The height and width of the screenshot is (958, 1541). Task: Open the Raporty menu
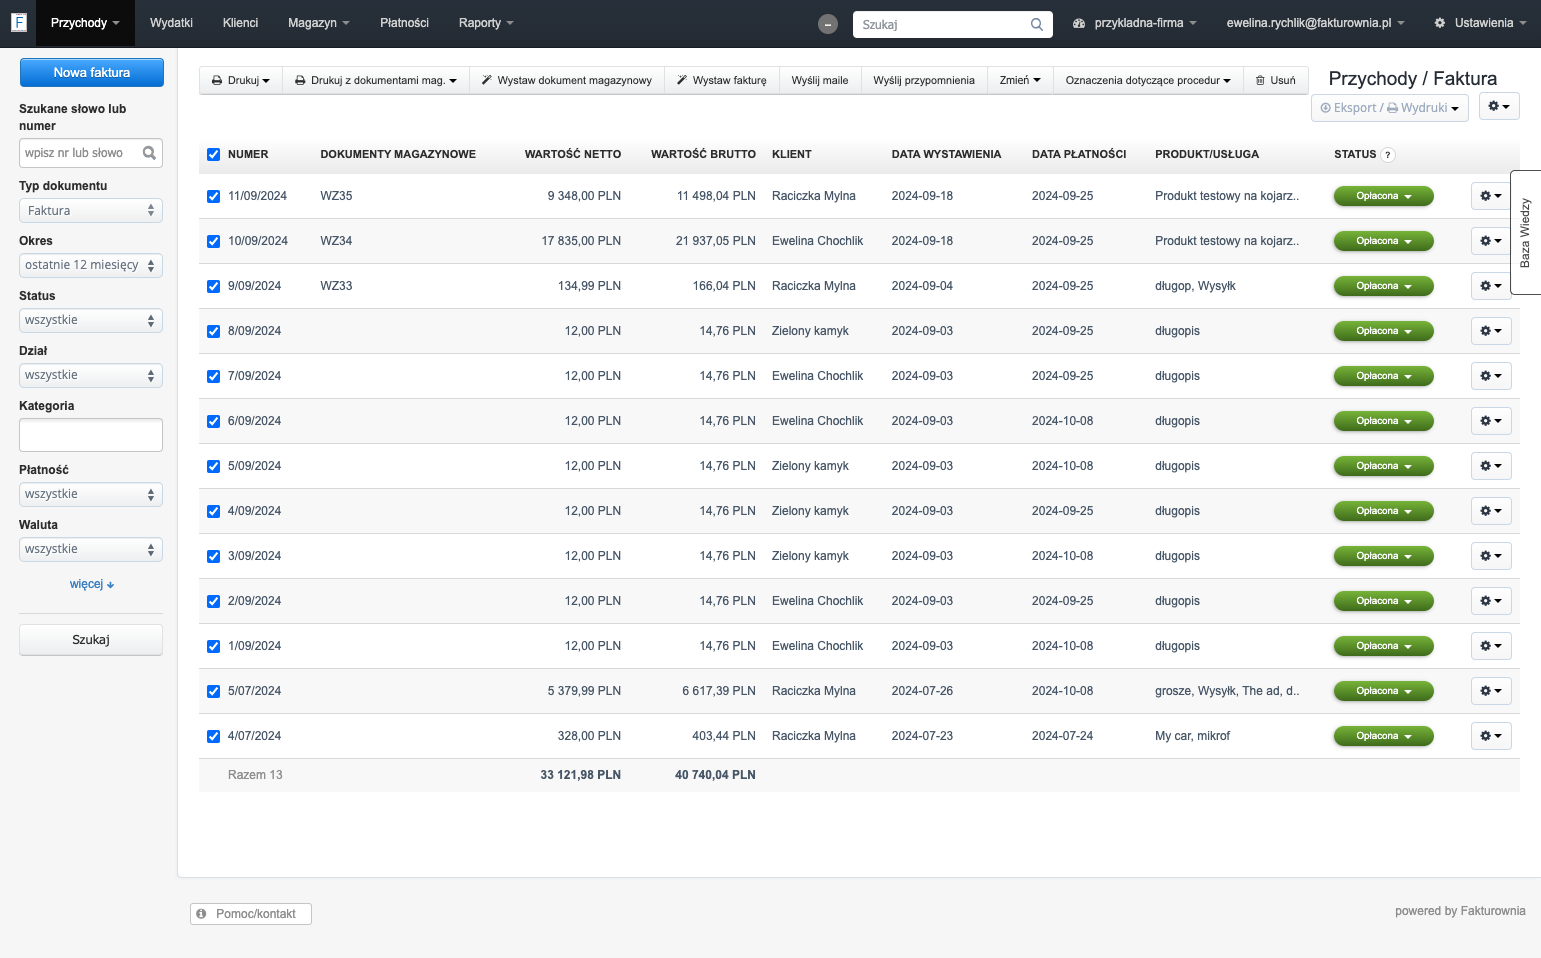tap(486, 23)
